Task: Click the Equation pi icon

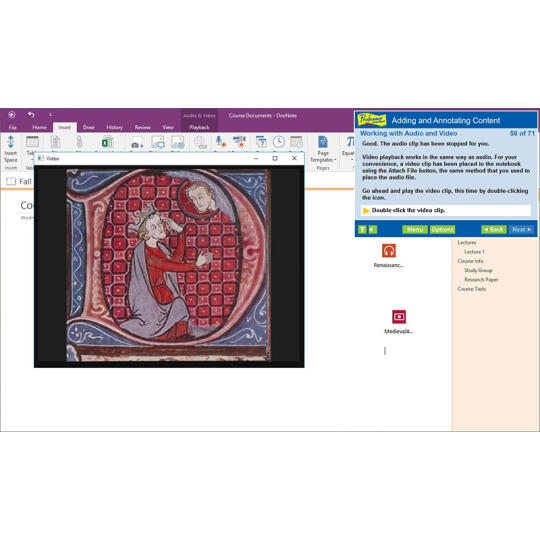Action: (x=350, y=142)
